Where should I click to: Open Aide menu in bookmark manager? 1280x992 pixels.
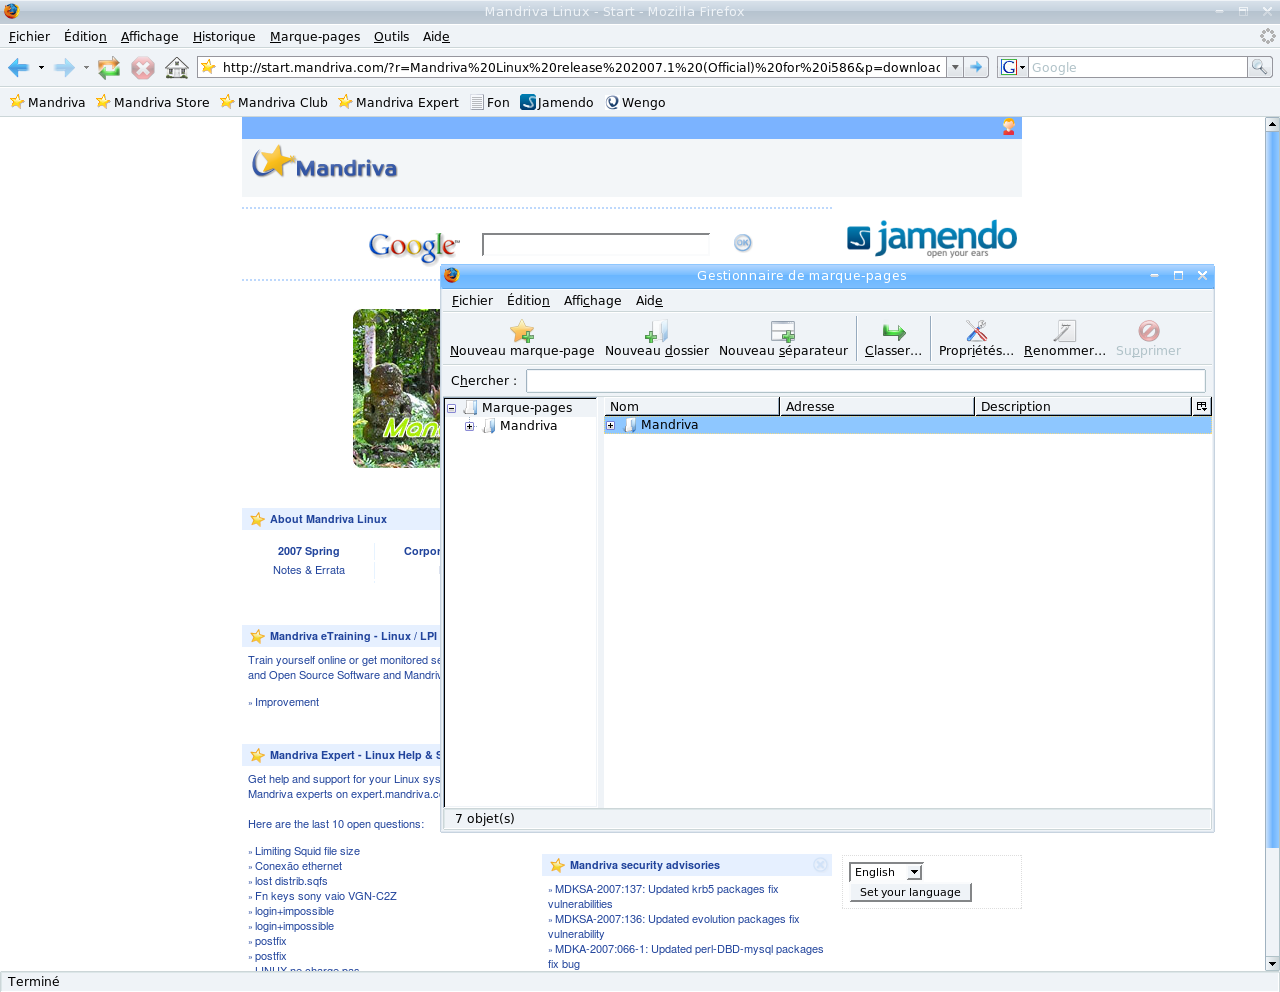tap(649, 301)
